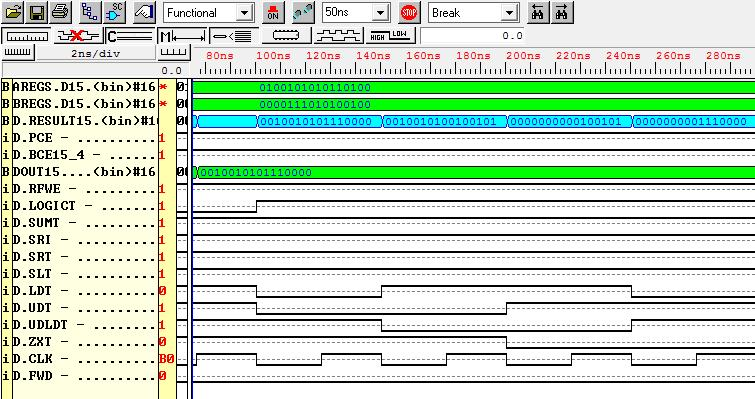This screenshot has height=399, width=755.
Task: Select the AREGS.D15 bus signal row
Action: (88, 87)
